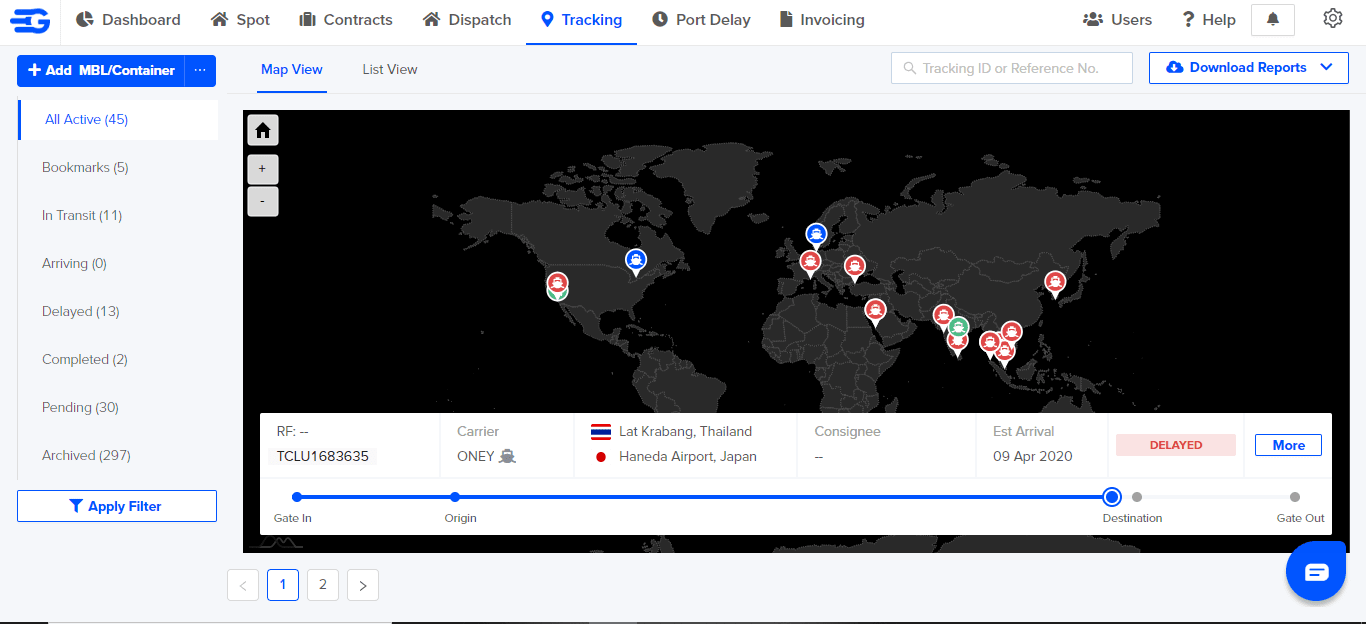This screenshot has width=1366, height=624.
Task: Open the three-dots menu beside Add MBL/Container
Action: point(200,70)
